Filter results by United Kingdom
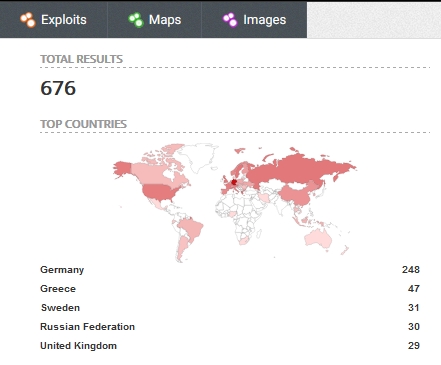This screenshot has width=441, height=365. [78, 346]
